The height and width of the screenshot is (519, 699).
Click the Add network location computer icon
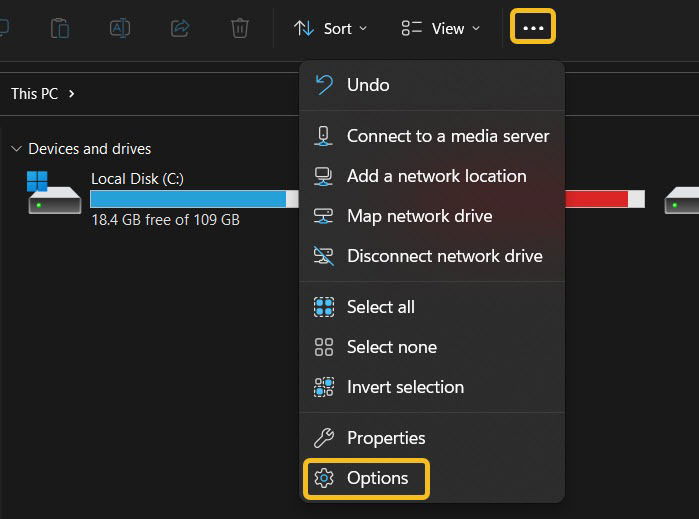[324, 177]
